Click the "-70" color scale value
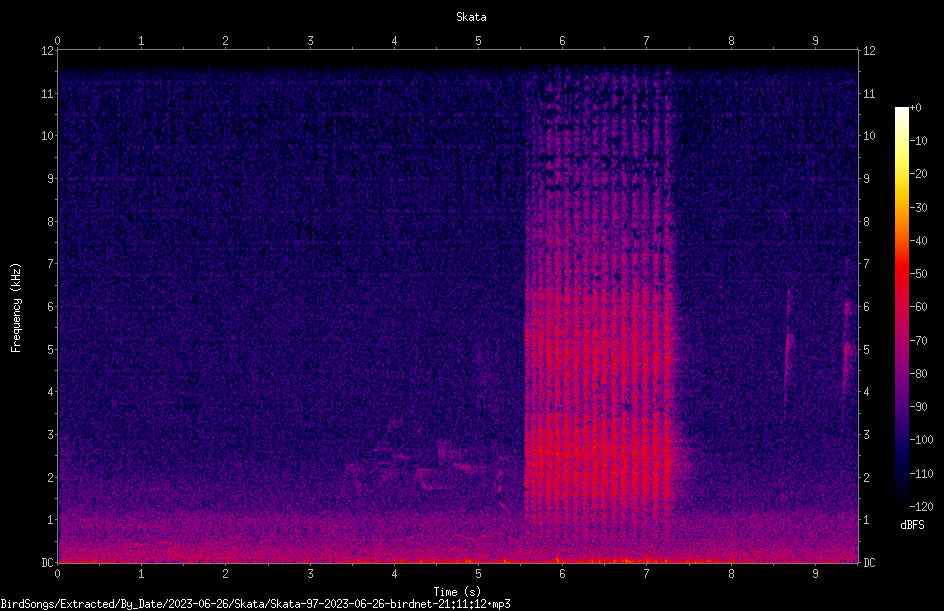Screen dimensions: 944x611 tap(918, 341)
